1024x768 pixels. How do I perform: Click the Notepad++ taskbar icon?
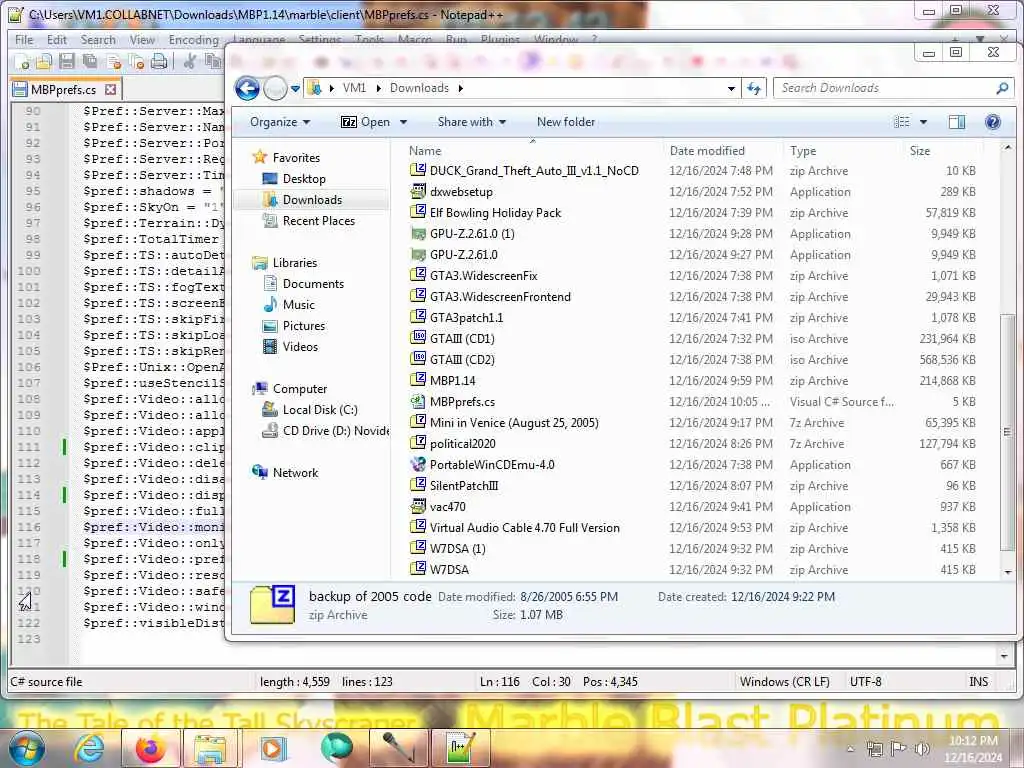460,748
